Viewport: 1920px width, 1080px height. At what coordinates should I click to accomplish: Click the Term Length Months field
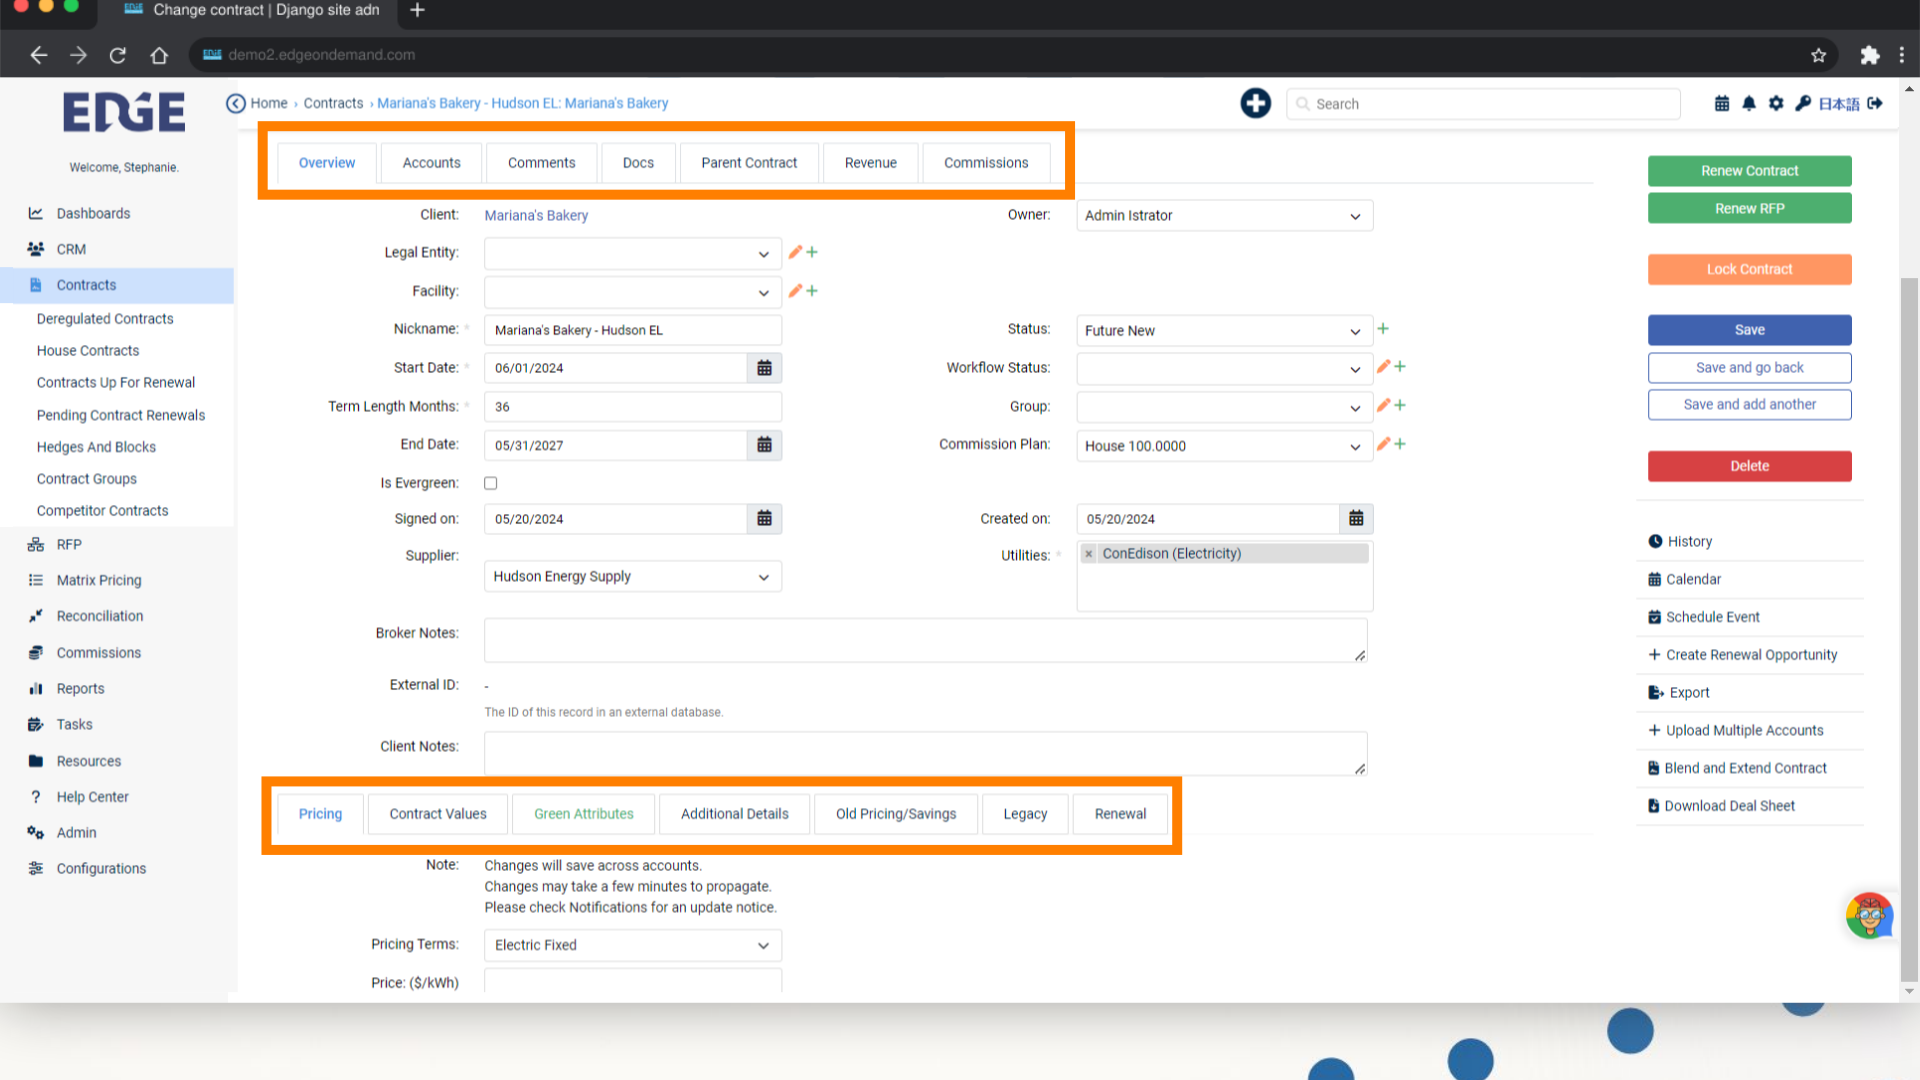coord(633,407)
